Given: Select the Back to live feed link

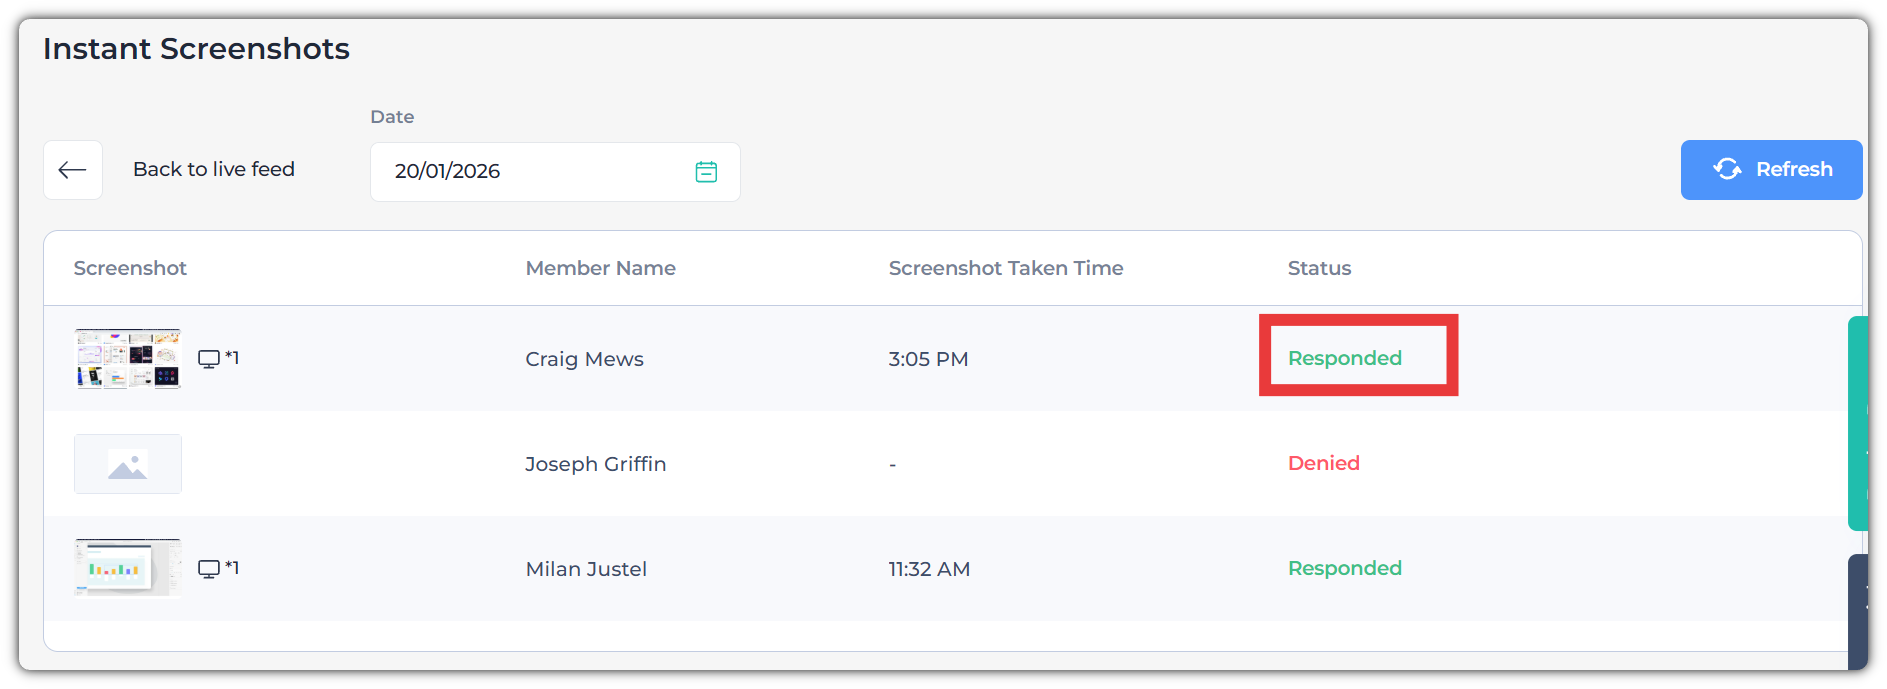Looking at the screenshot, I should pyautogui.click(x=214, y=170).
